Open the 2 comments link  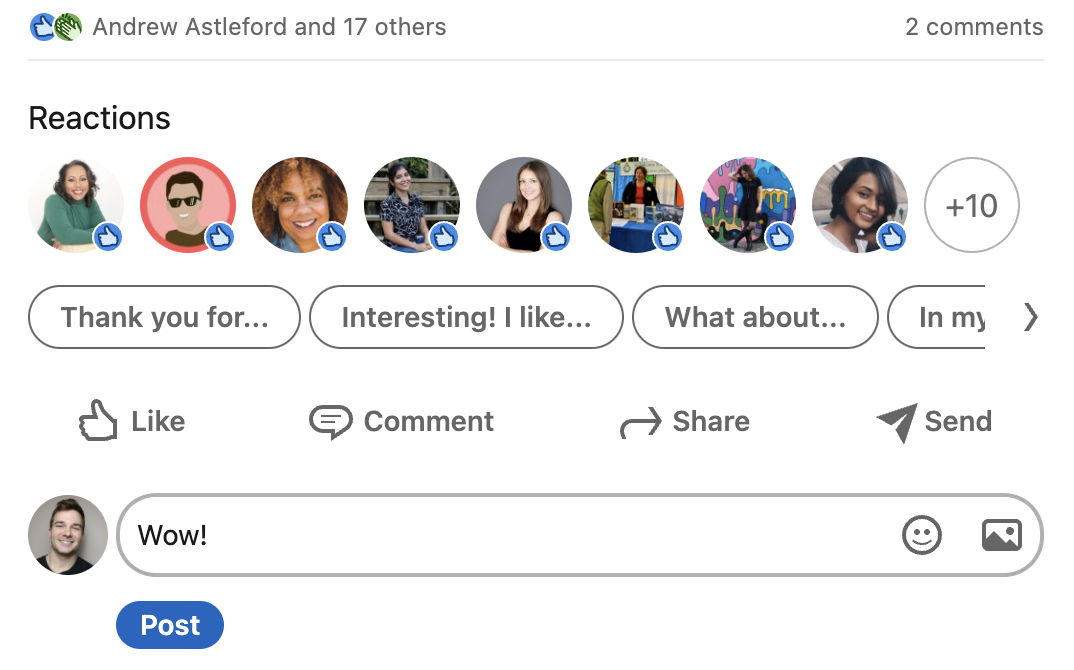click(x=973, y=27)
